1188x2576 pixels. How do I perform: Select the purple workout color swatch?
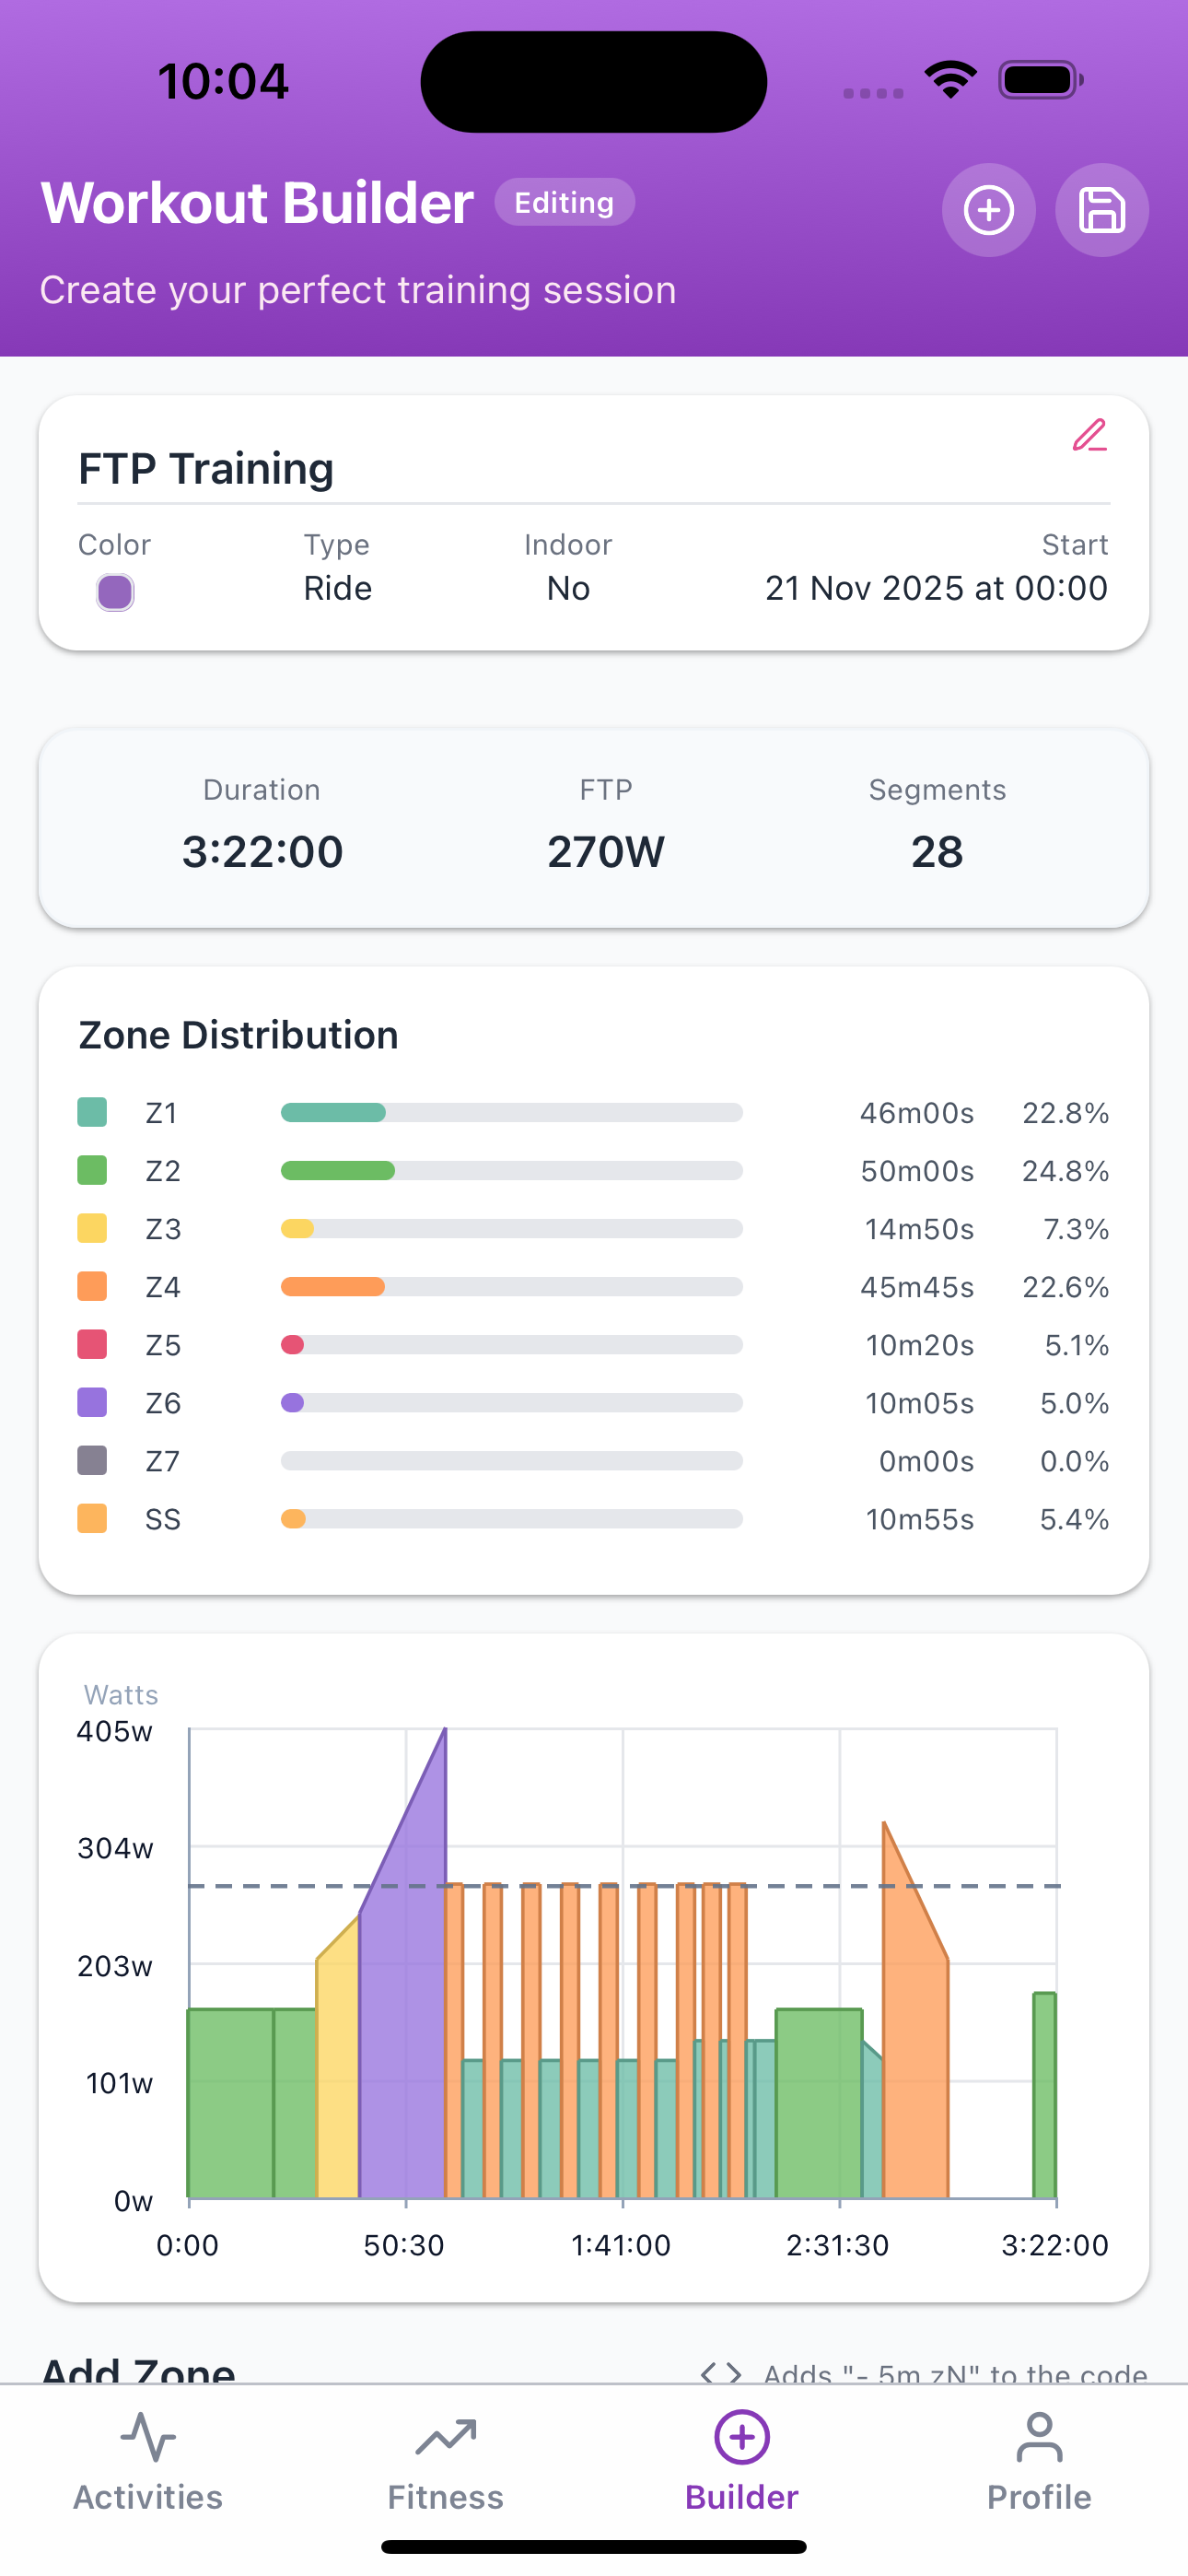point(115,592)
